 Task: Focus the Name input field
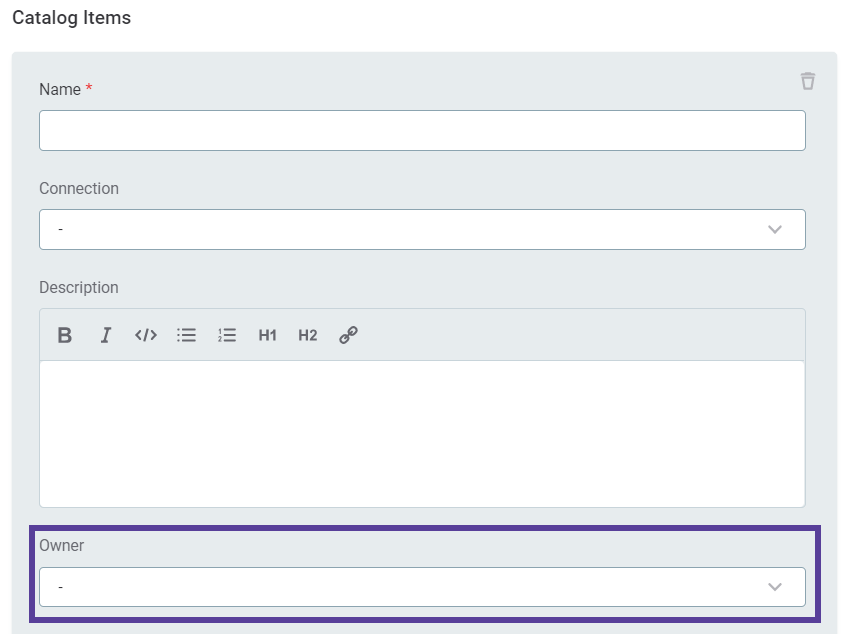point(420,130)
